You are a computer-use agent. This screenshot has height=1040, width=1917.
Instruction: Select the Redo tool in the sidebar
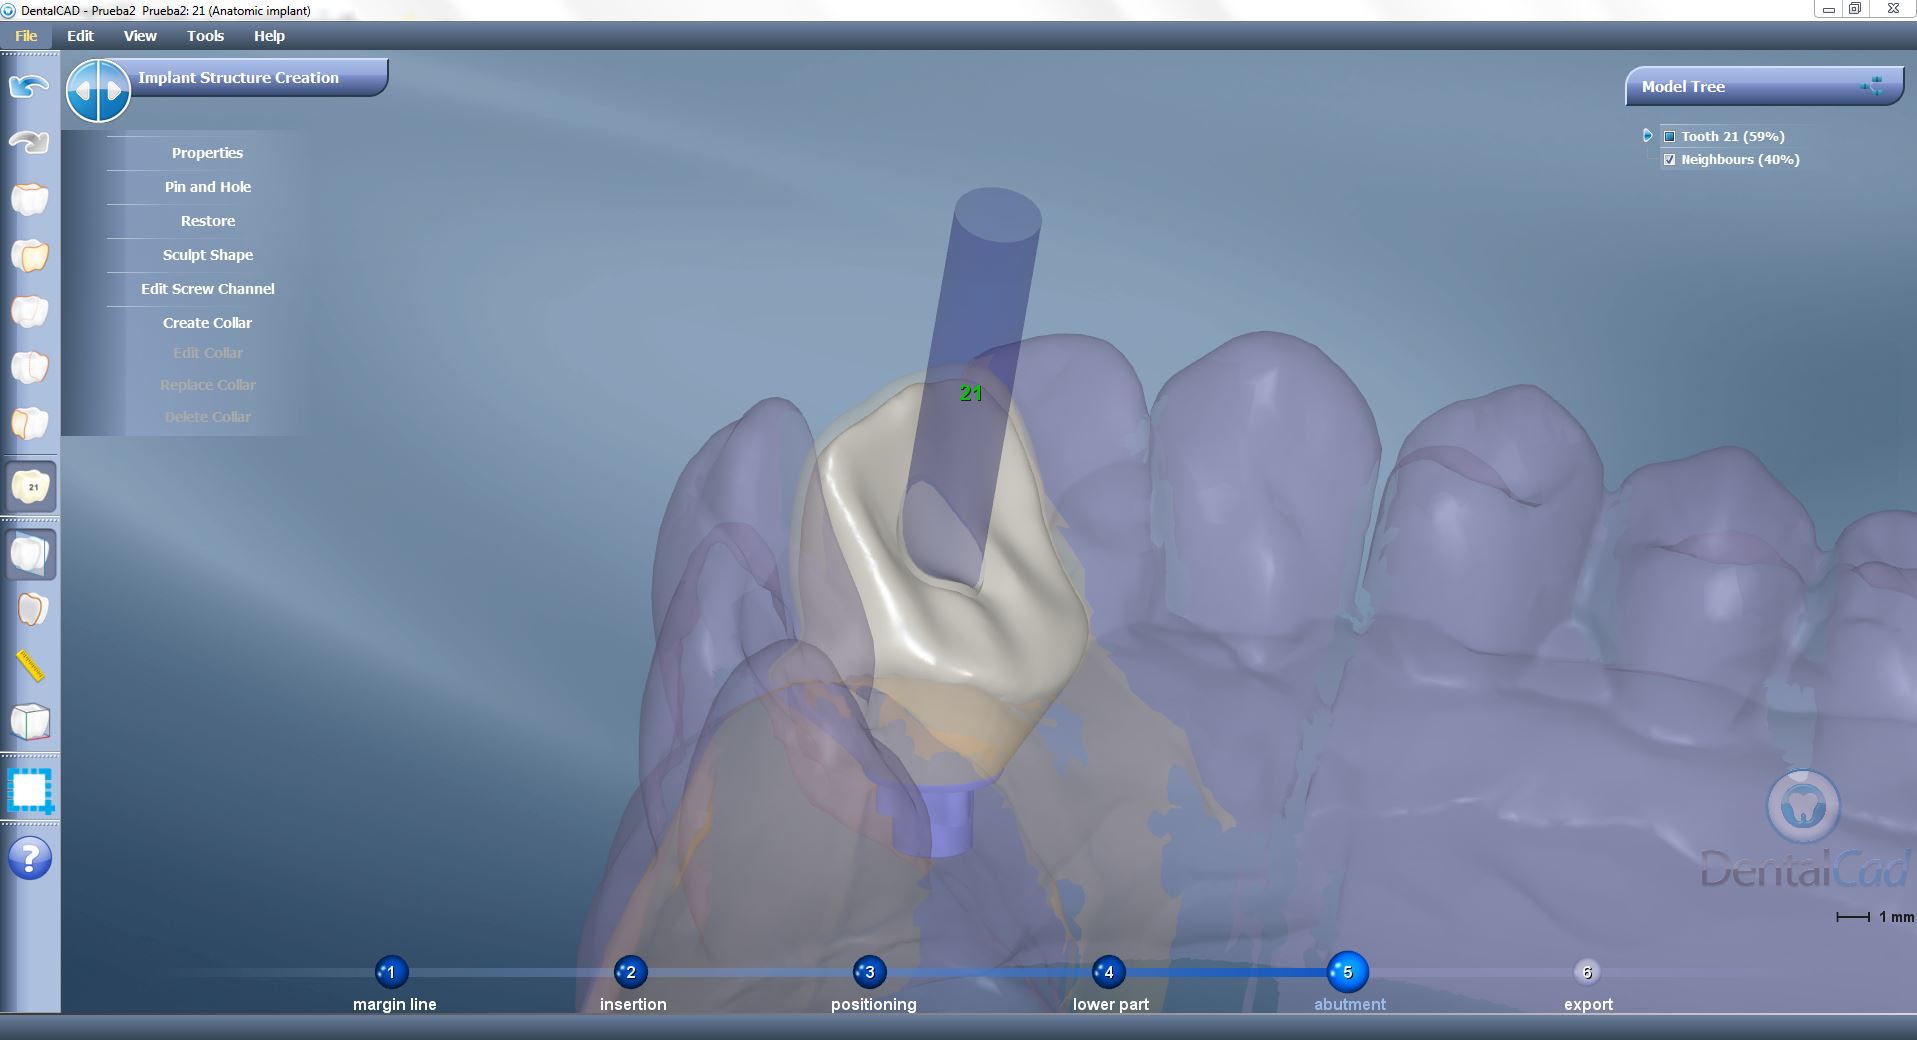pyautogui.click(x=27, y=142)
